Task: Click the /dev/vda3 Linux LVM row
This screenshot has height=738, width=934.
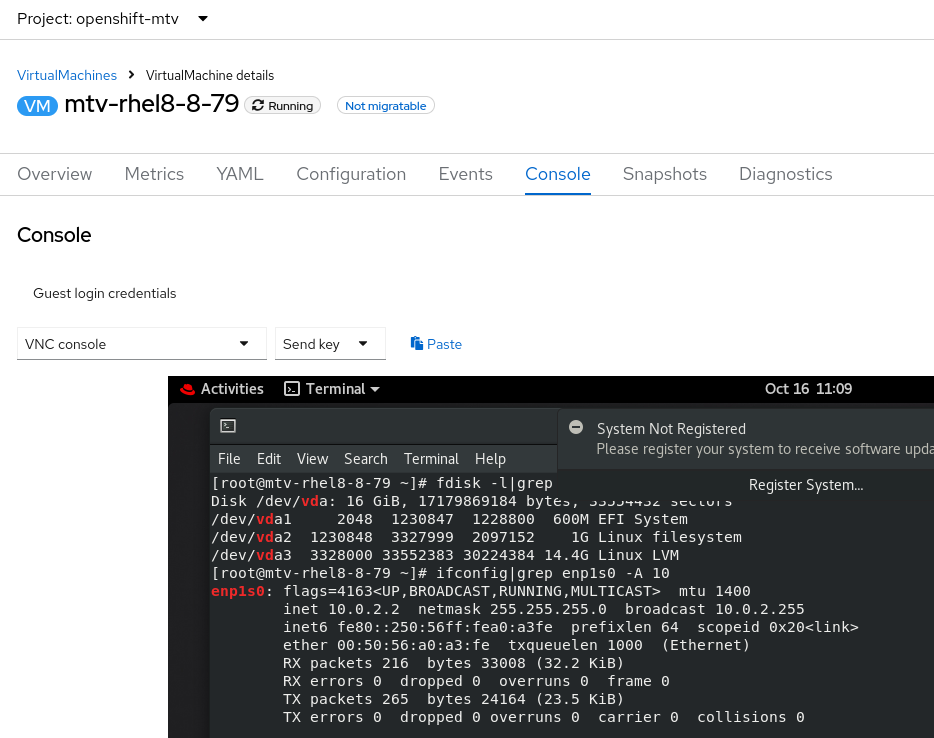Action: tap(445, 555)
